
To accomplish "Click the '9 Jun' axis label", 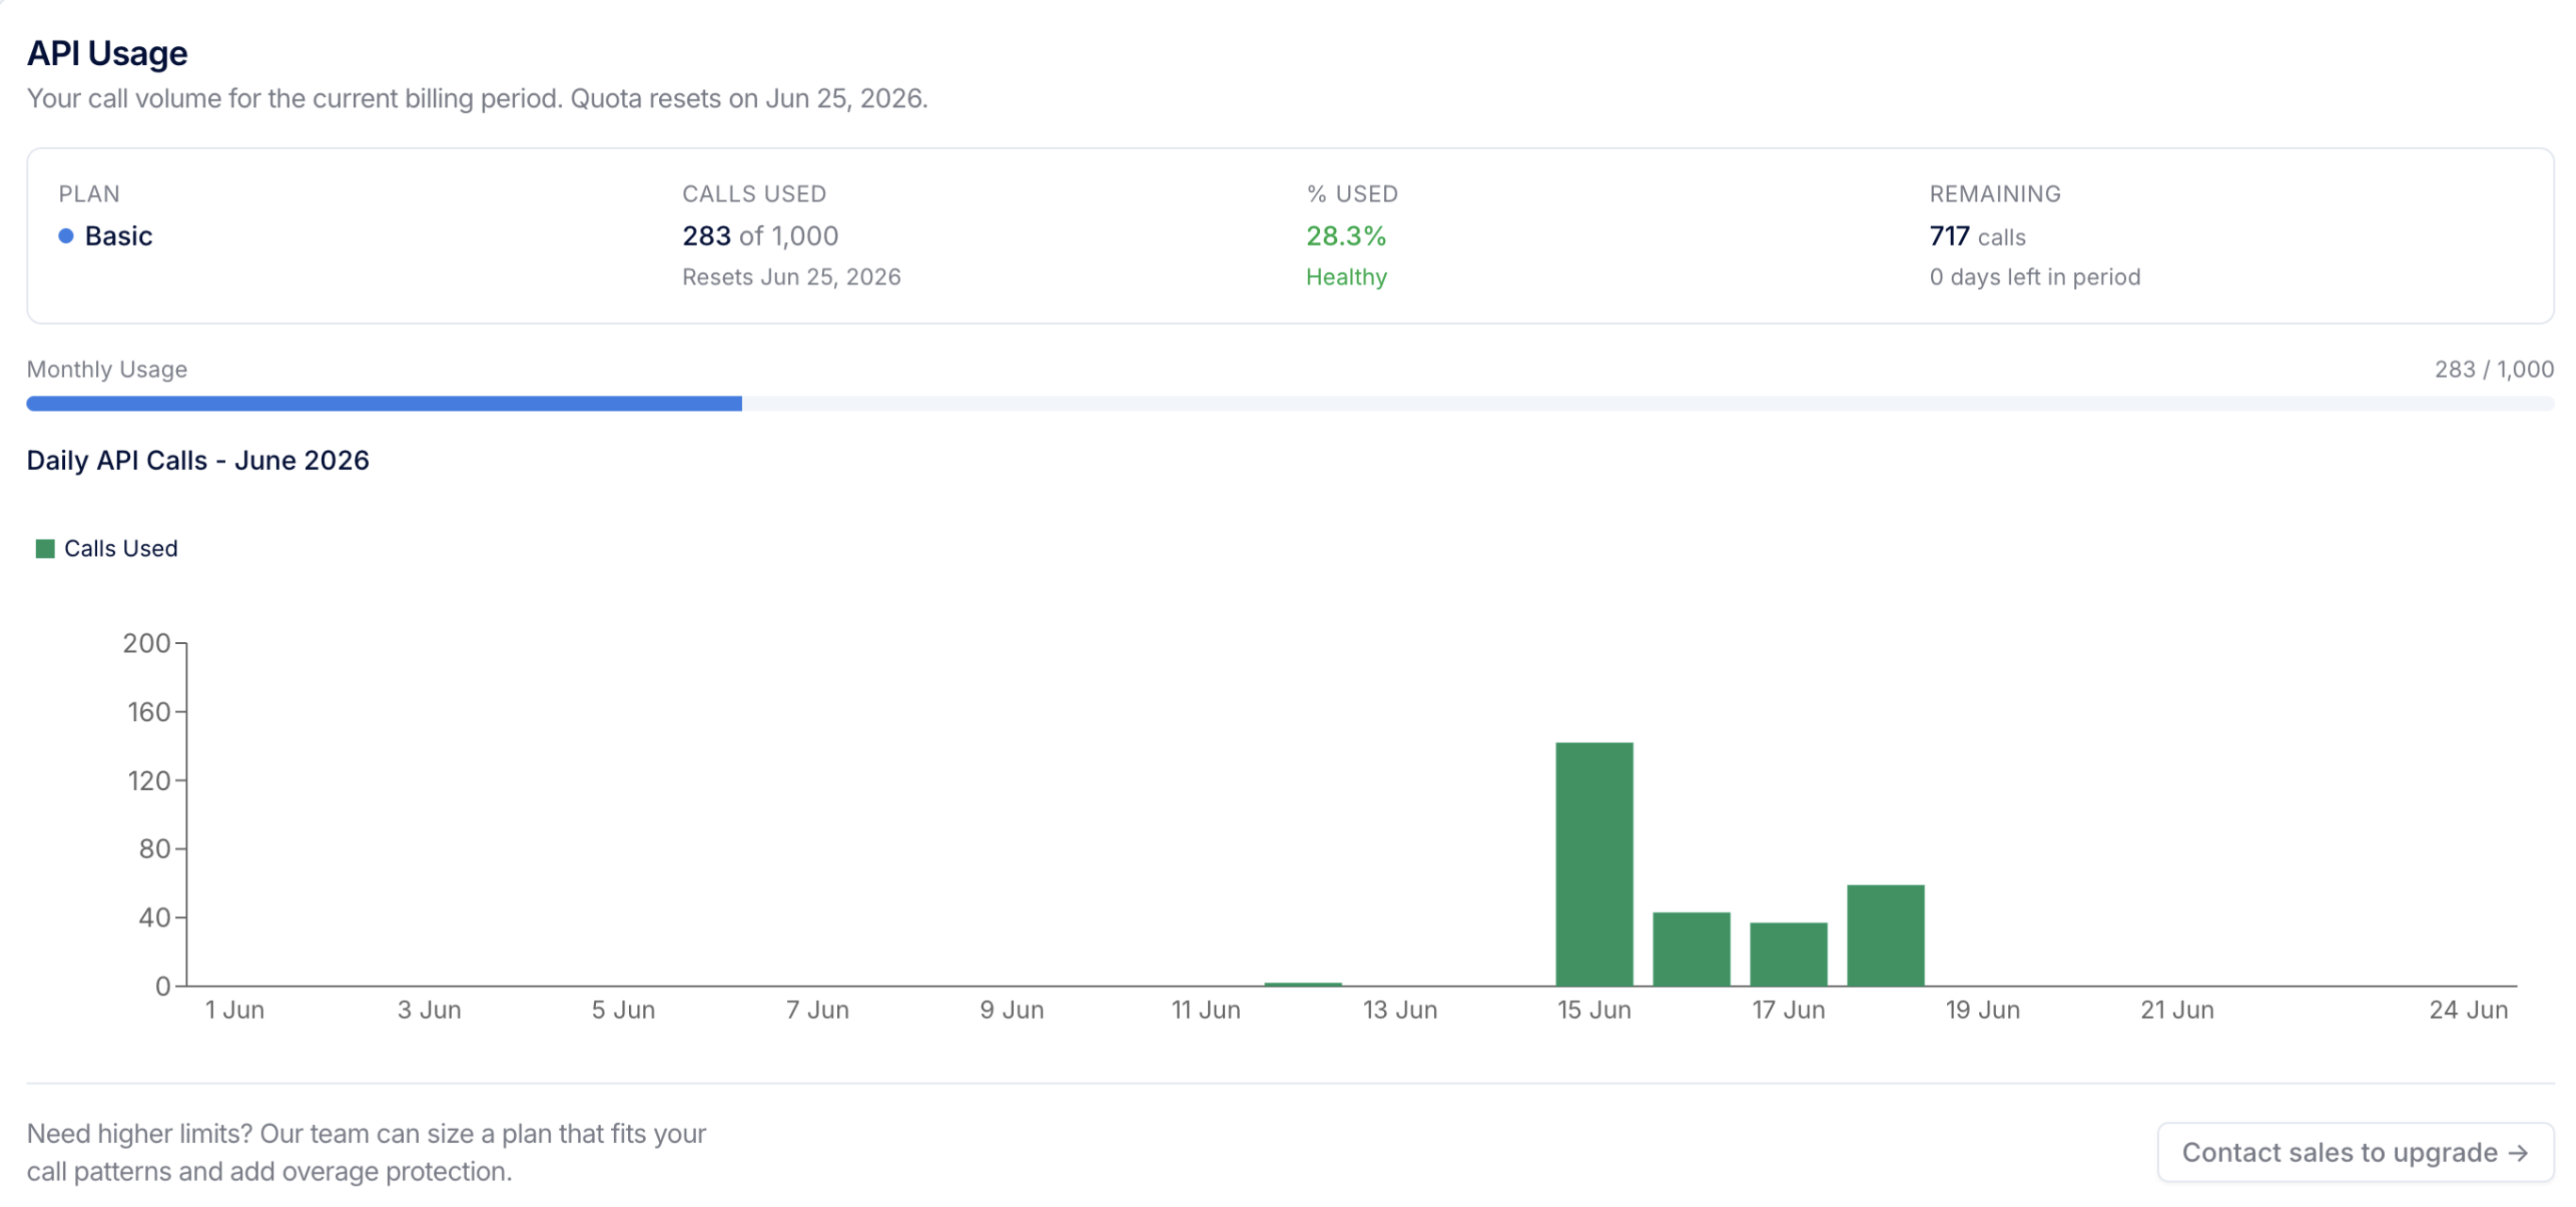I will click(1012, 1010).
